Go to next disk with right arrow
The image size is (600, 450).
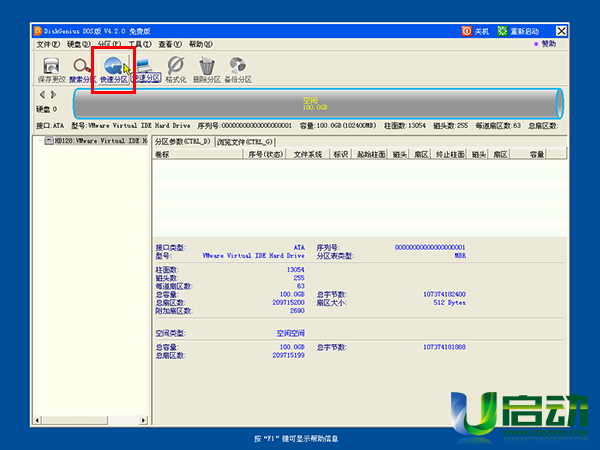54,95
